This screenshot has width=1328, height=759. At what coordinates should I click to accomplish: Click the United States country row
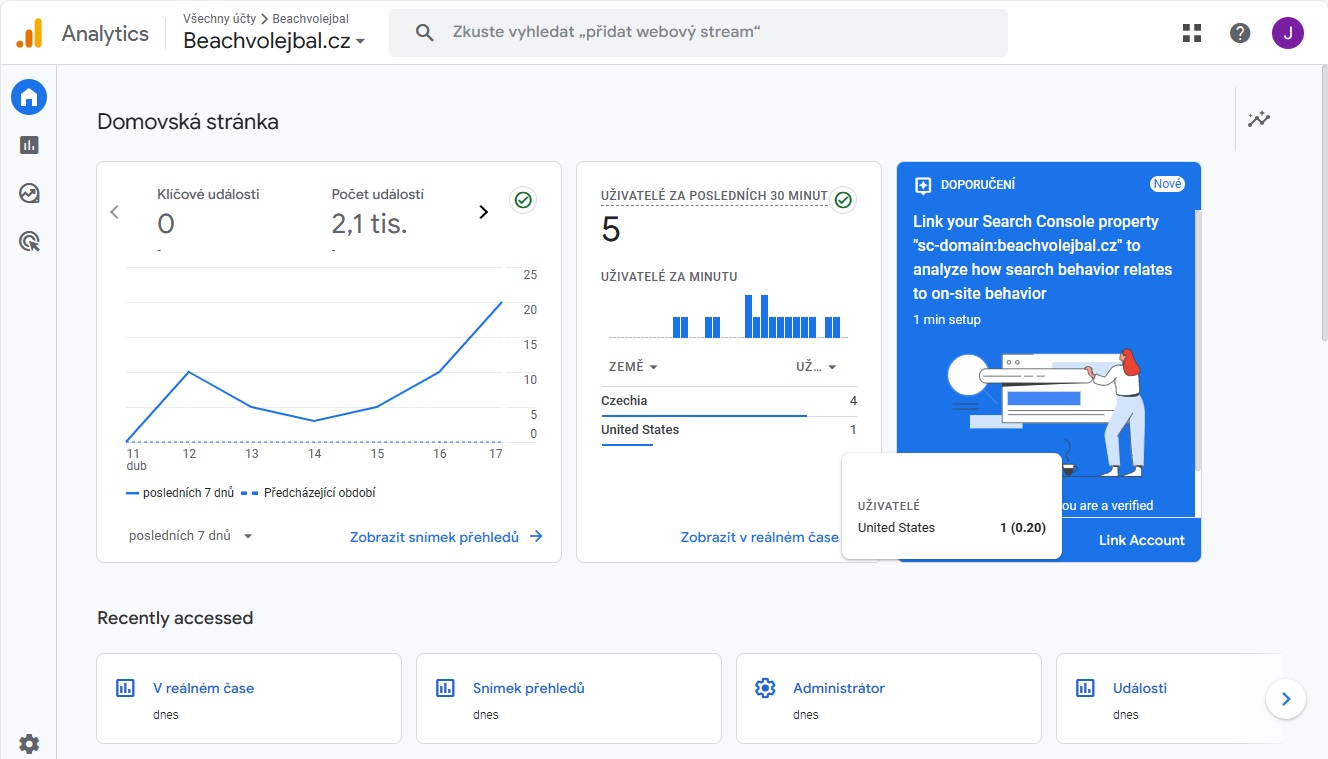729,431
